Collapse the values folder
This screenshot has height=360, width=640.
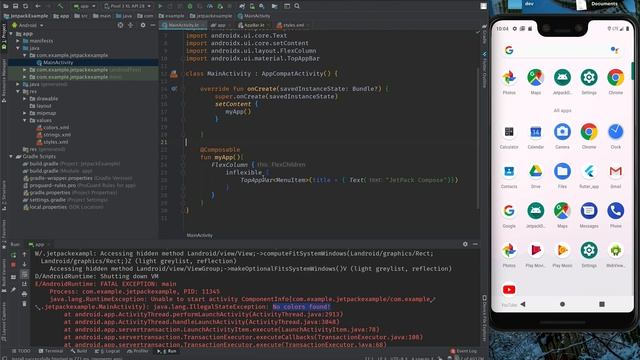[x=25, y=120]
